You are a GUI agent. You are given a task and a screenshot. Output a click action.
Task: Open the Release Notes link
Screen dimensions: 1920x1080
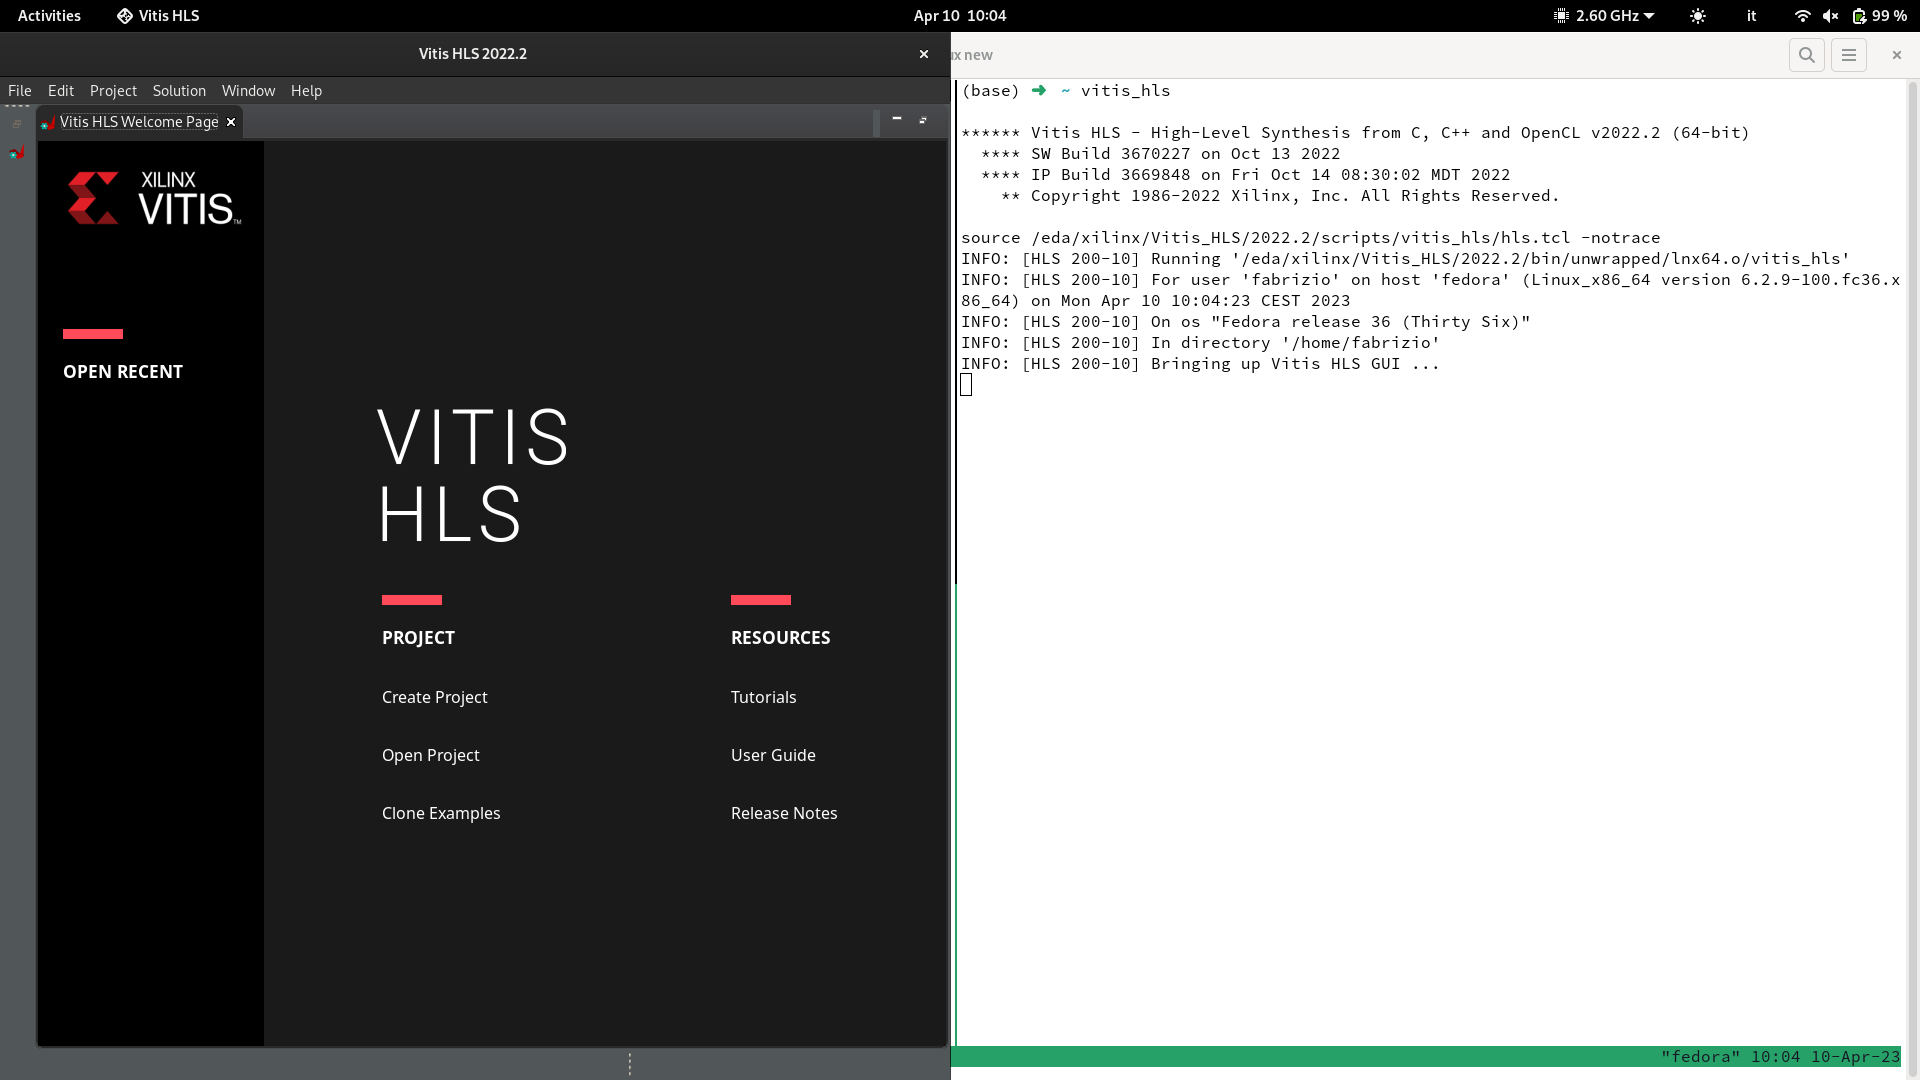point(784,813)
